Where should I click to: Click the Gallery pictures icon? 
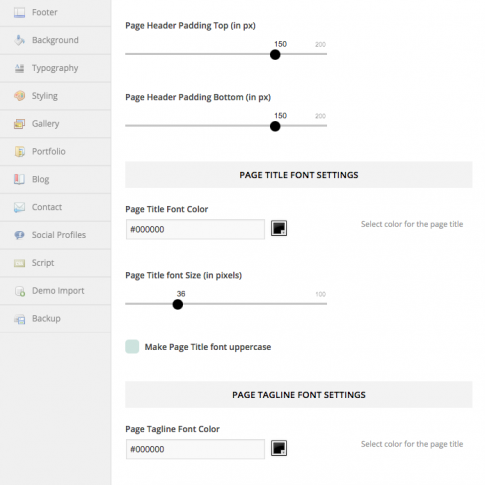19,124
